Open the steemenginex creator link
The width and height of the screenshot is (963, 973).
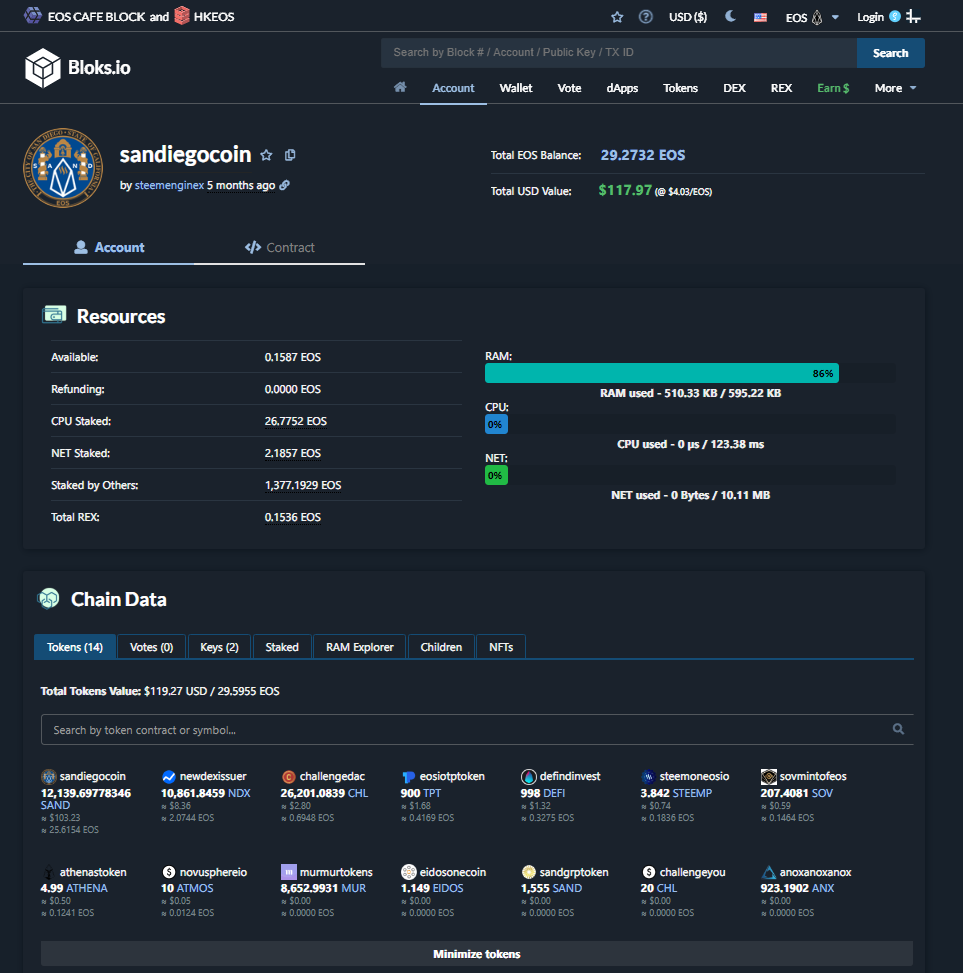(x=169, y=185)
